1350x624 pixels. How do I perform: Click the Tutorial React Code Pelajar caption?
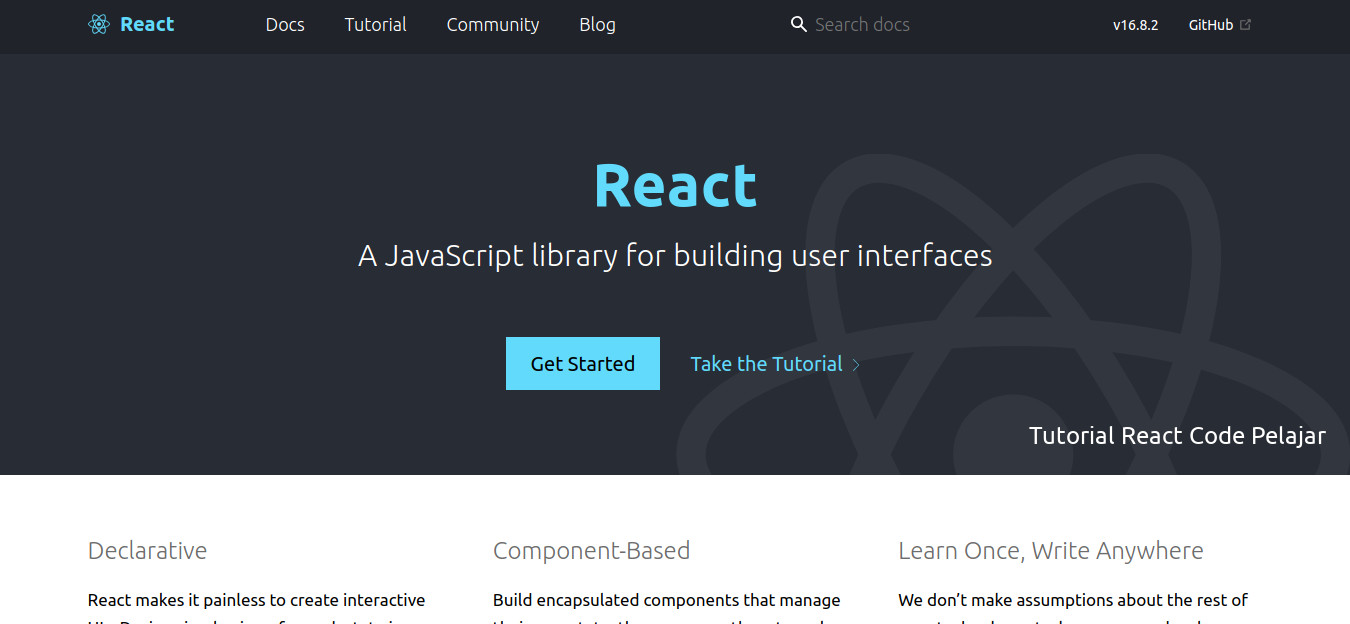tap(1177, 436)
